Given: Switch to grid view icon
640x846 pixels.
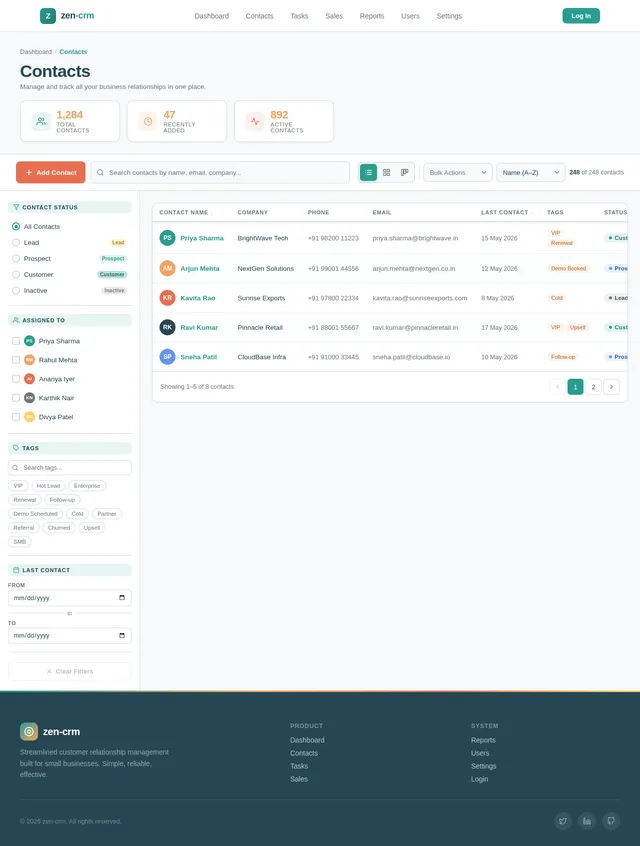Looking at the screenshot, I should tap(386, 173).
